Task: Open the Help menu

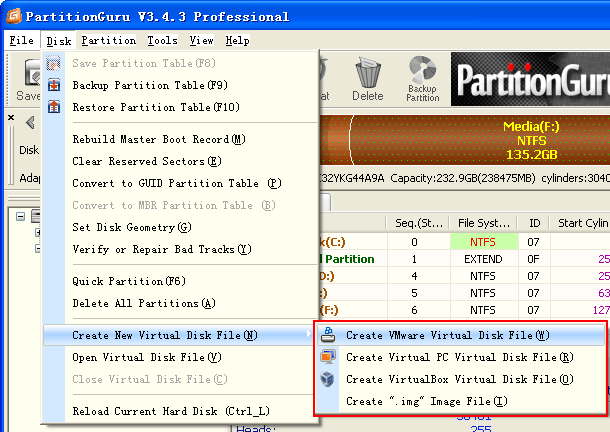Action: (x=237, y=40)
